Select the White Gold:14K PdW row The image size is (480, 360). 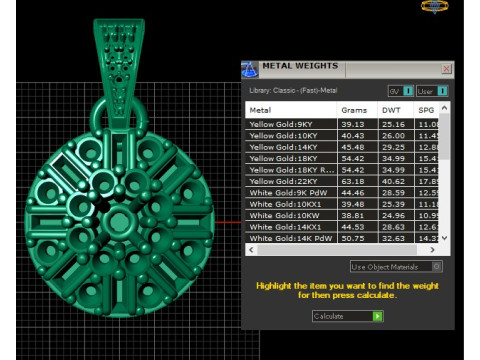tap(342, 238)
